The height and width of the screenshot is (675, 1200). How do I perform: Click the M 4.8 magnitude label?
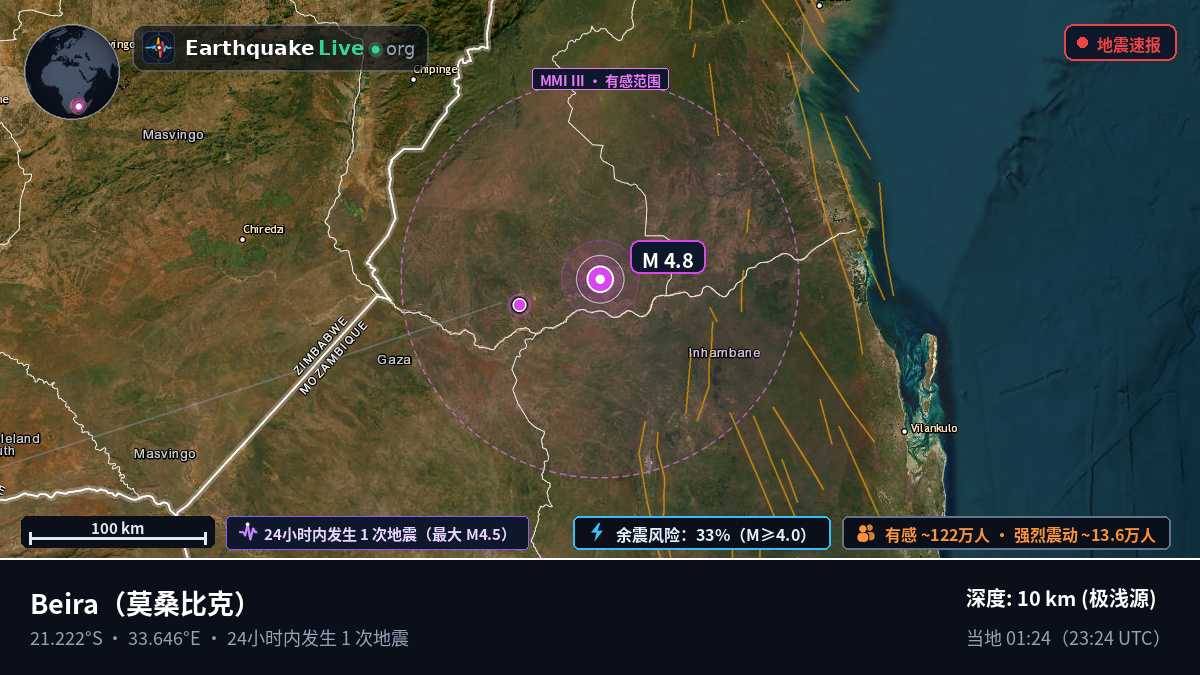tap(668, 258)
